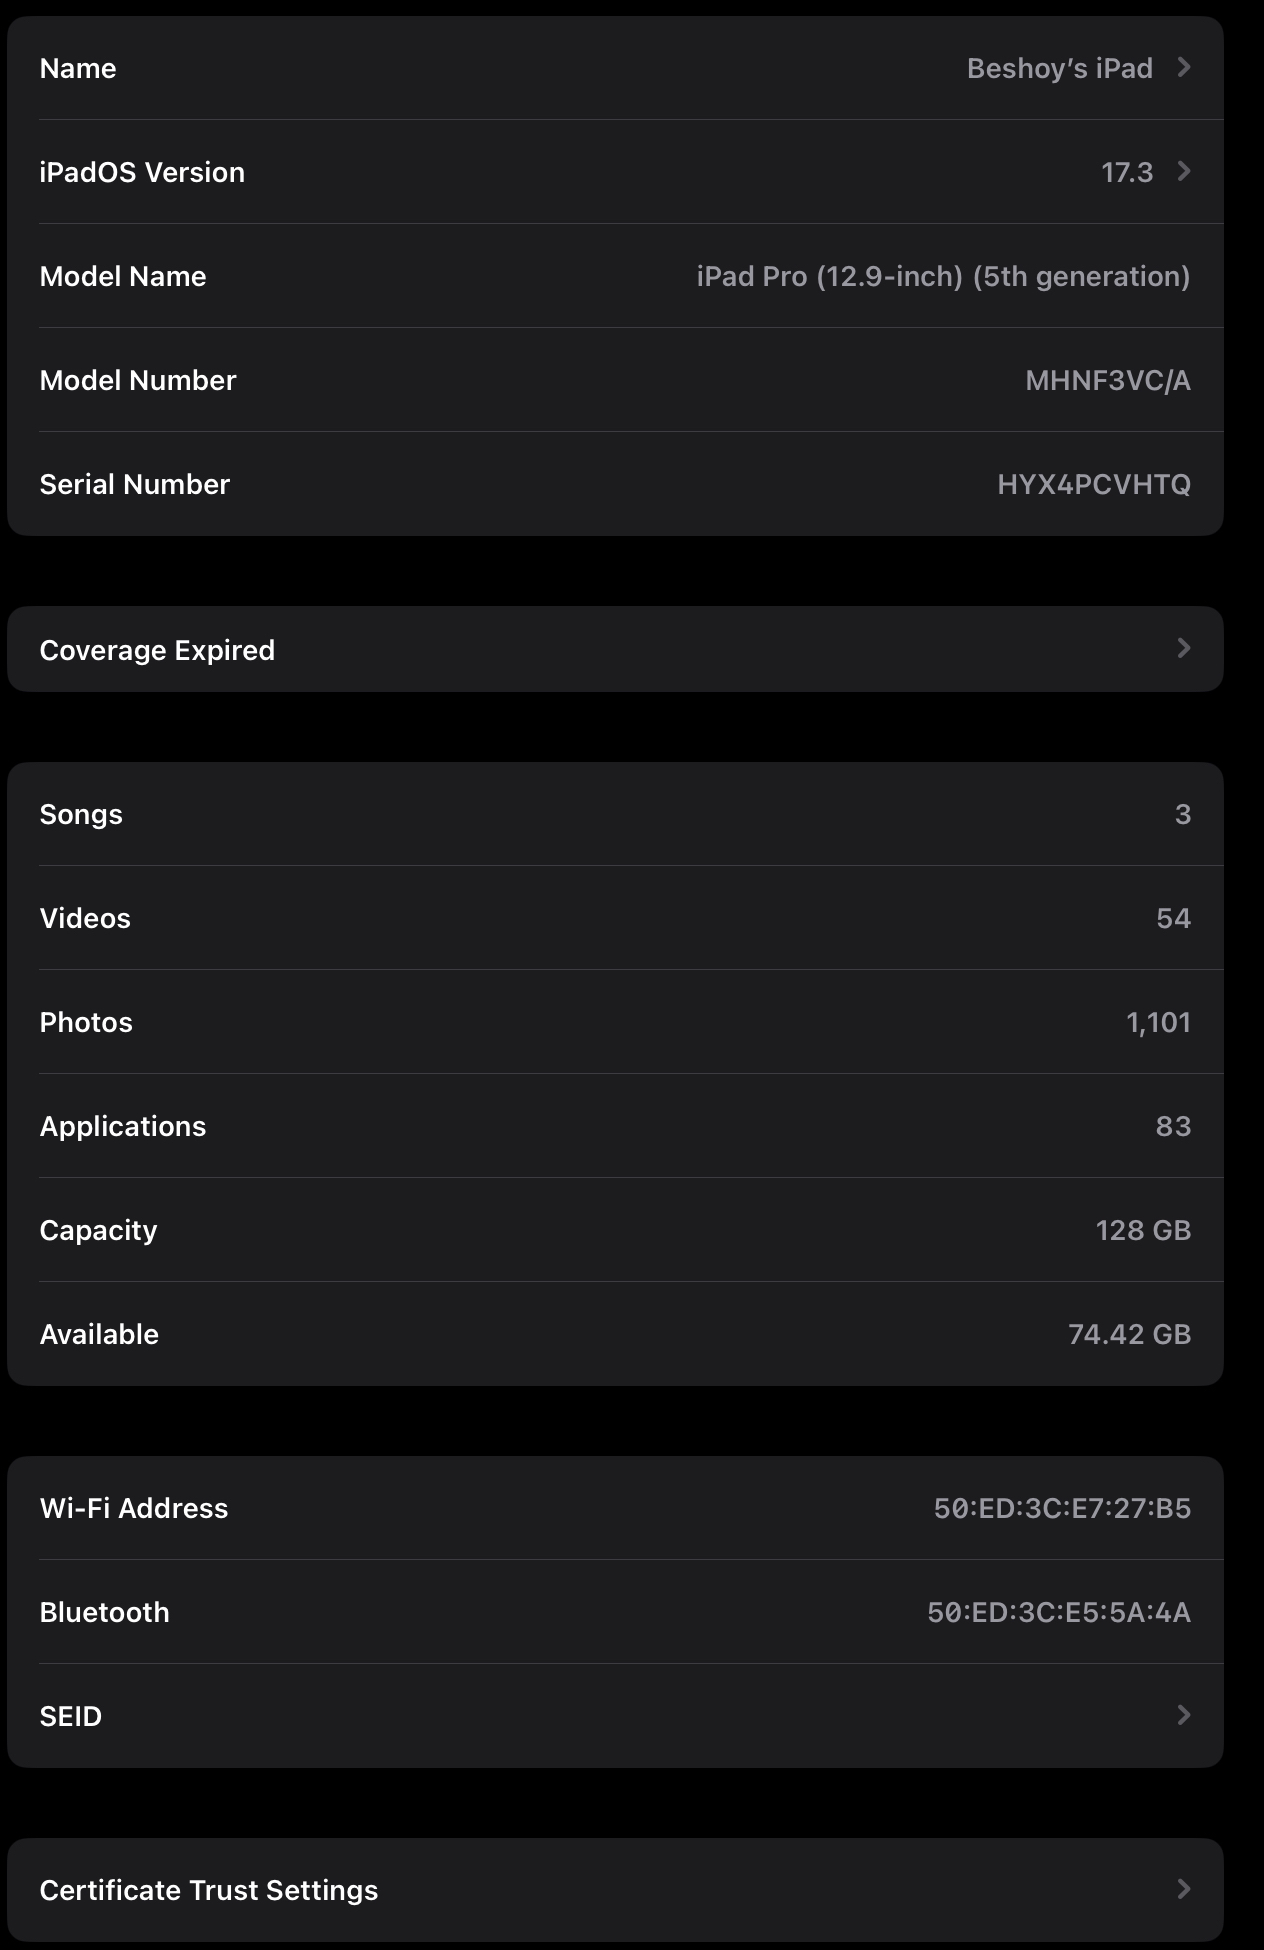The width and height of the screenshot is (1264, 1950).
Task: Open the Name row chevron
Action: tap(1184, 67)
